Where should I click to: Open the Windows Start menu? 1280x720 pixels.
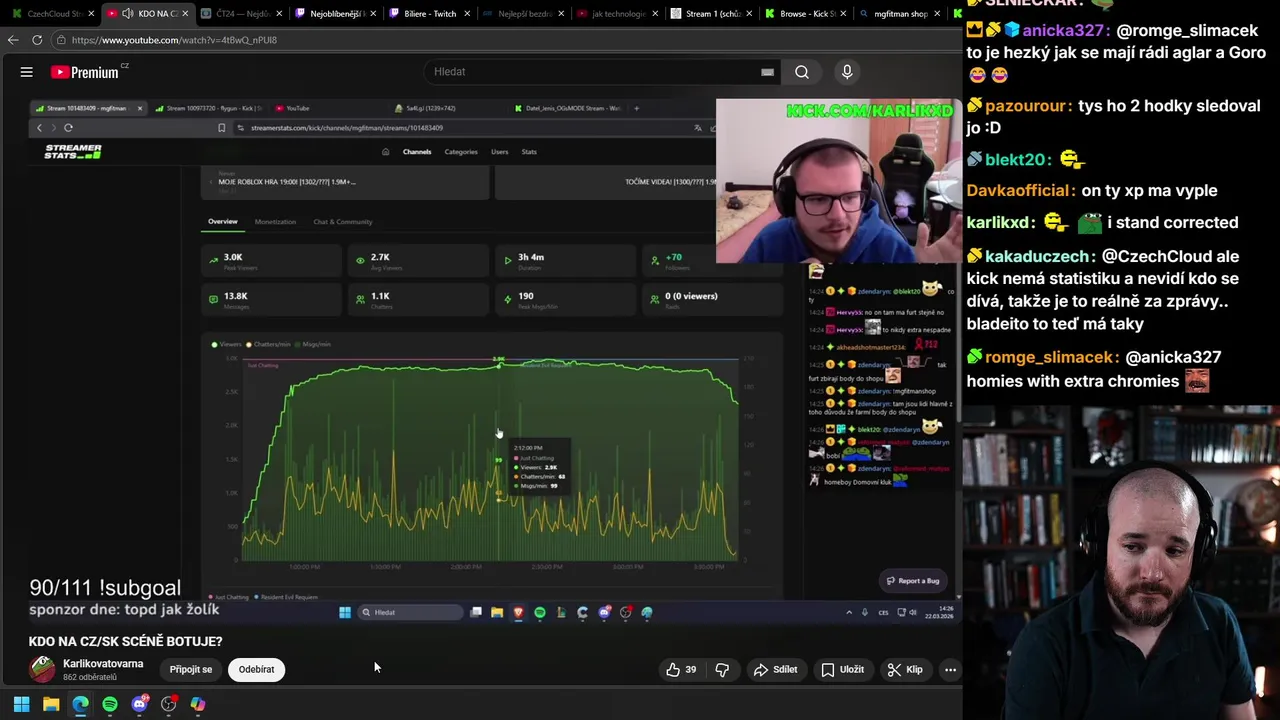(x=21, y=704)
